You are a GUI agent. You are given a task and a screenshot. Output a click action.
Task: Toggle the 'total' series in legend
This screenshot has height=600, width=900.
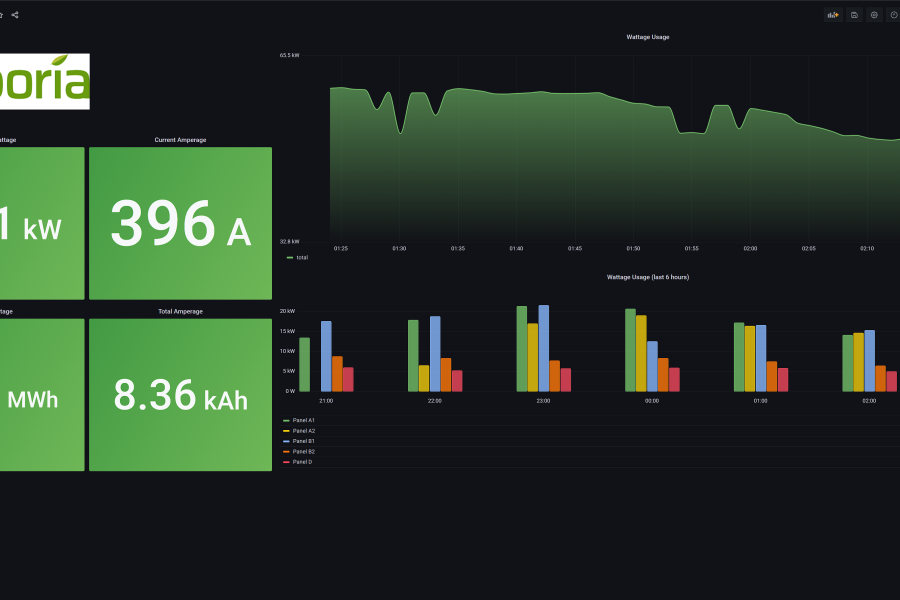pos(301,258)
